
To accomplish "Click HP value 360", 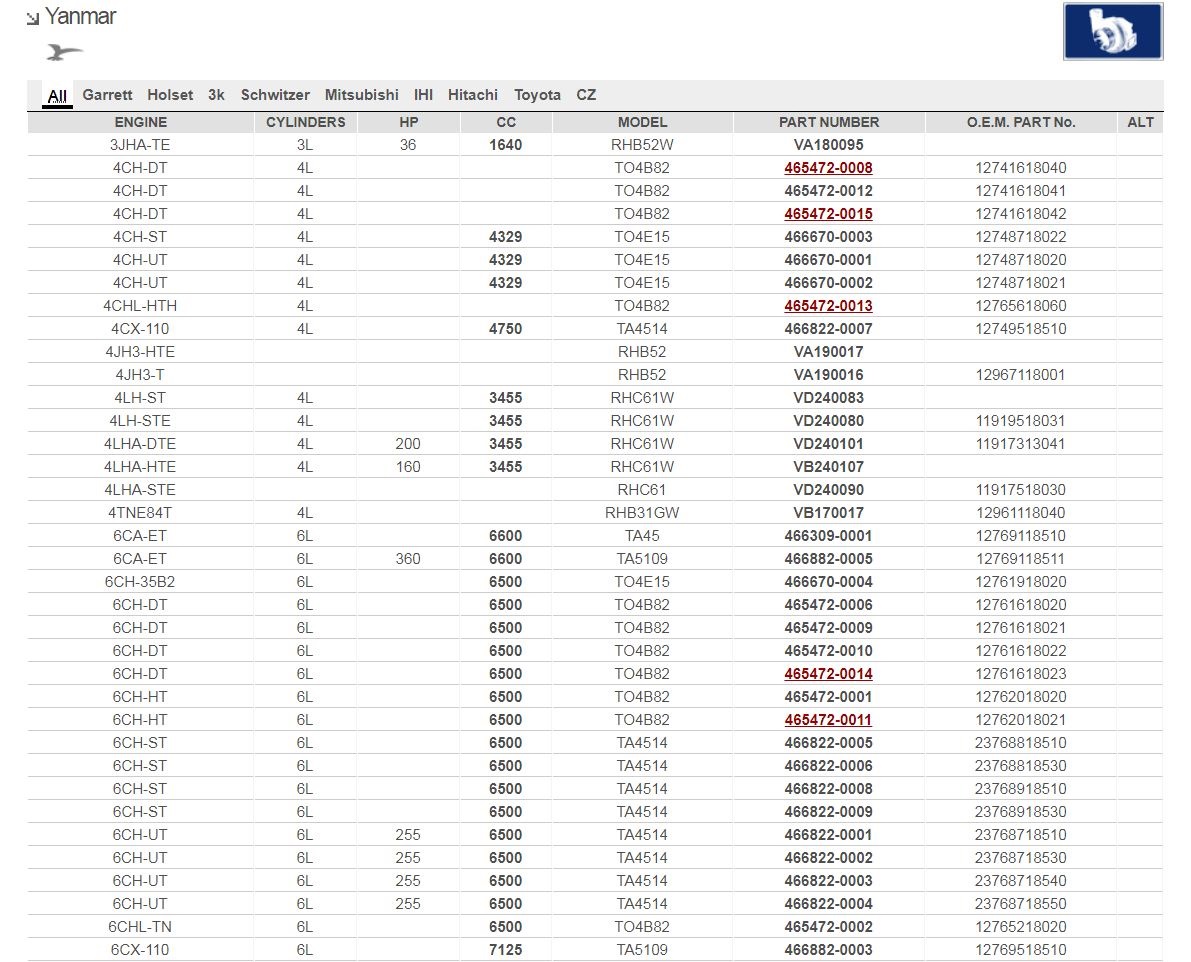I will click(408, 559).
